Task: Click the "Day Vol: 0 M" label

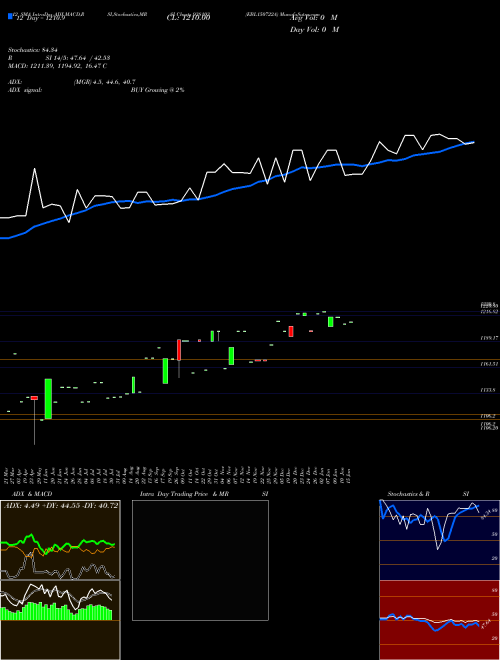Action: pyautogui.click(x=314, y=30)
